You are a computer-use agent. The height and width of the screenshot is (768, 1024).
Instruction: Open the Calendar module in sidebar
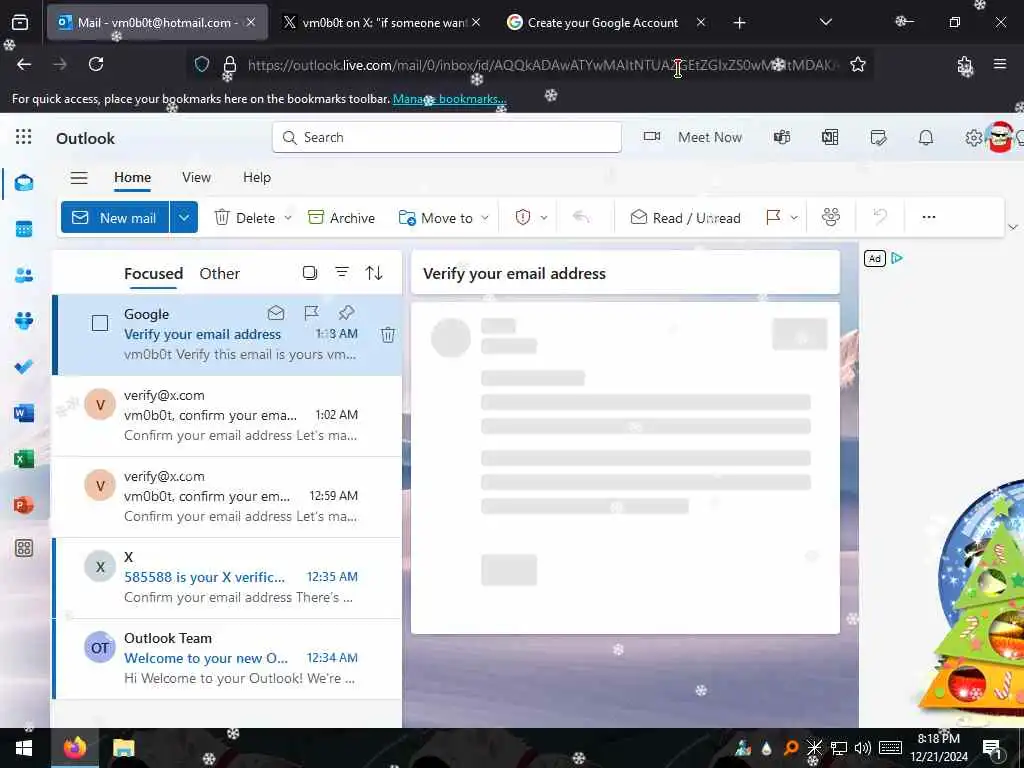tap(24, 229)
